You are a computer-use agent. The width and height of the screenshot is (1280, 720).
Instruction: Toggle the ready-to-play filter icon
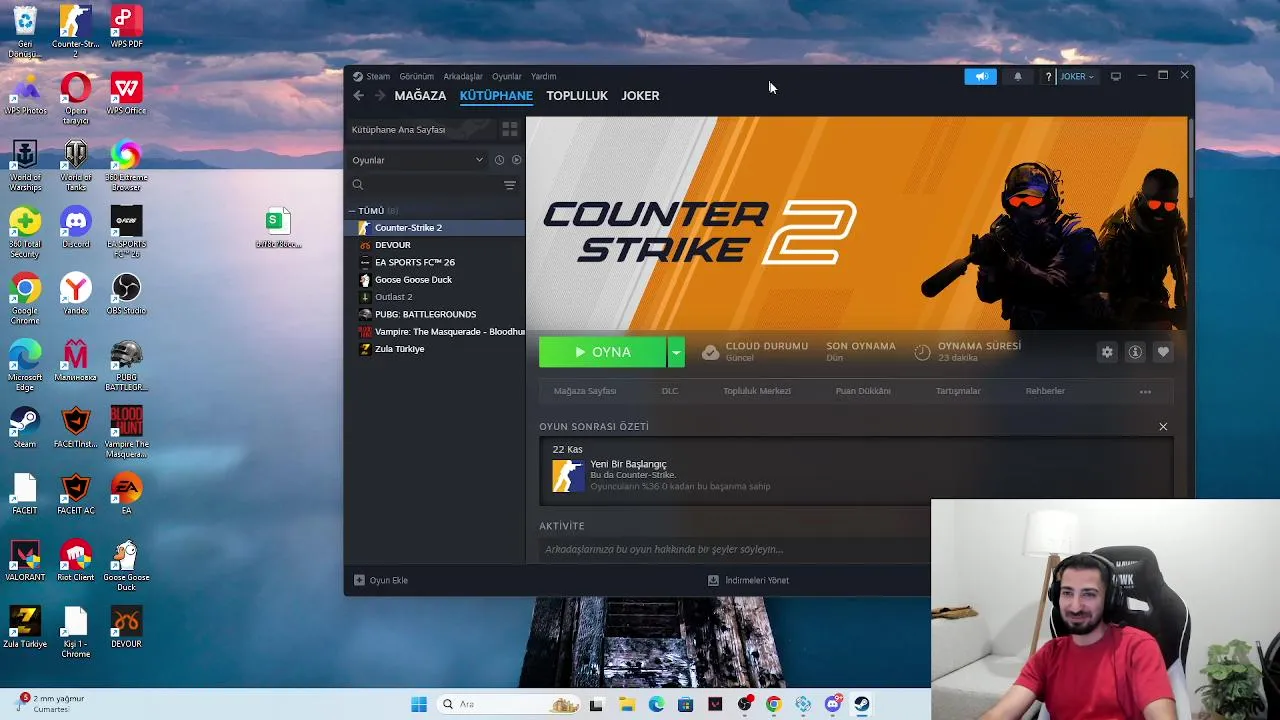point(517,160)
